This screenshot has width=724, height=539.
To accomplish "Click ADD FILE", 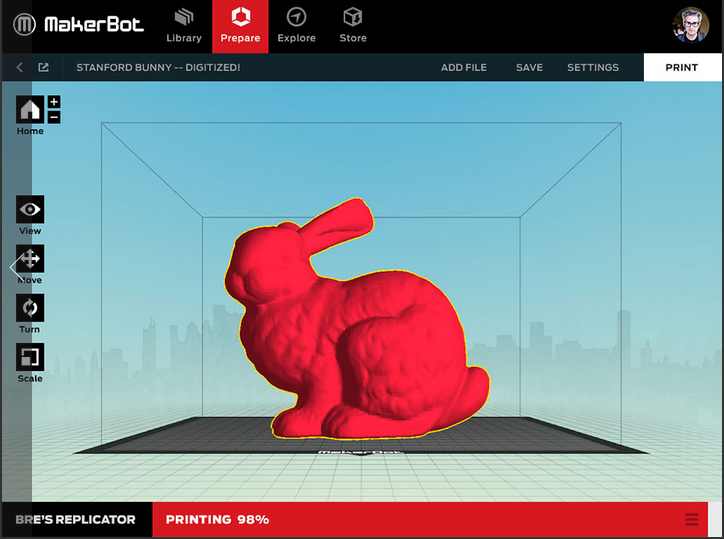I will coord(464,67).
